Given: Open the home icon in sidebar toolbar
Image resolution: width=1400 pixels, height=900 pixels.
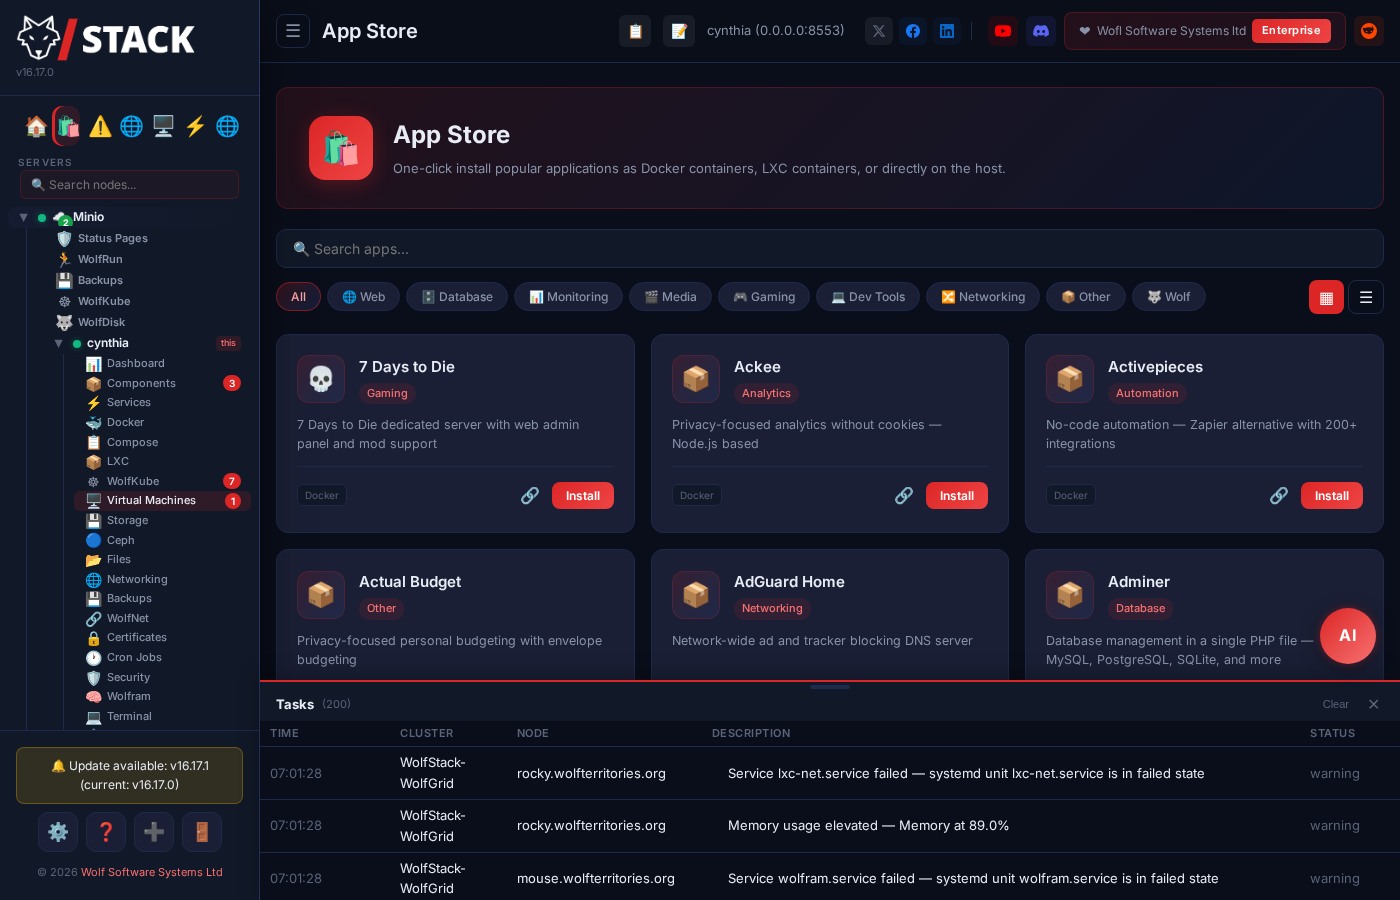Looking at the screenshot, I should point(36,126).
